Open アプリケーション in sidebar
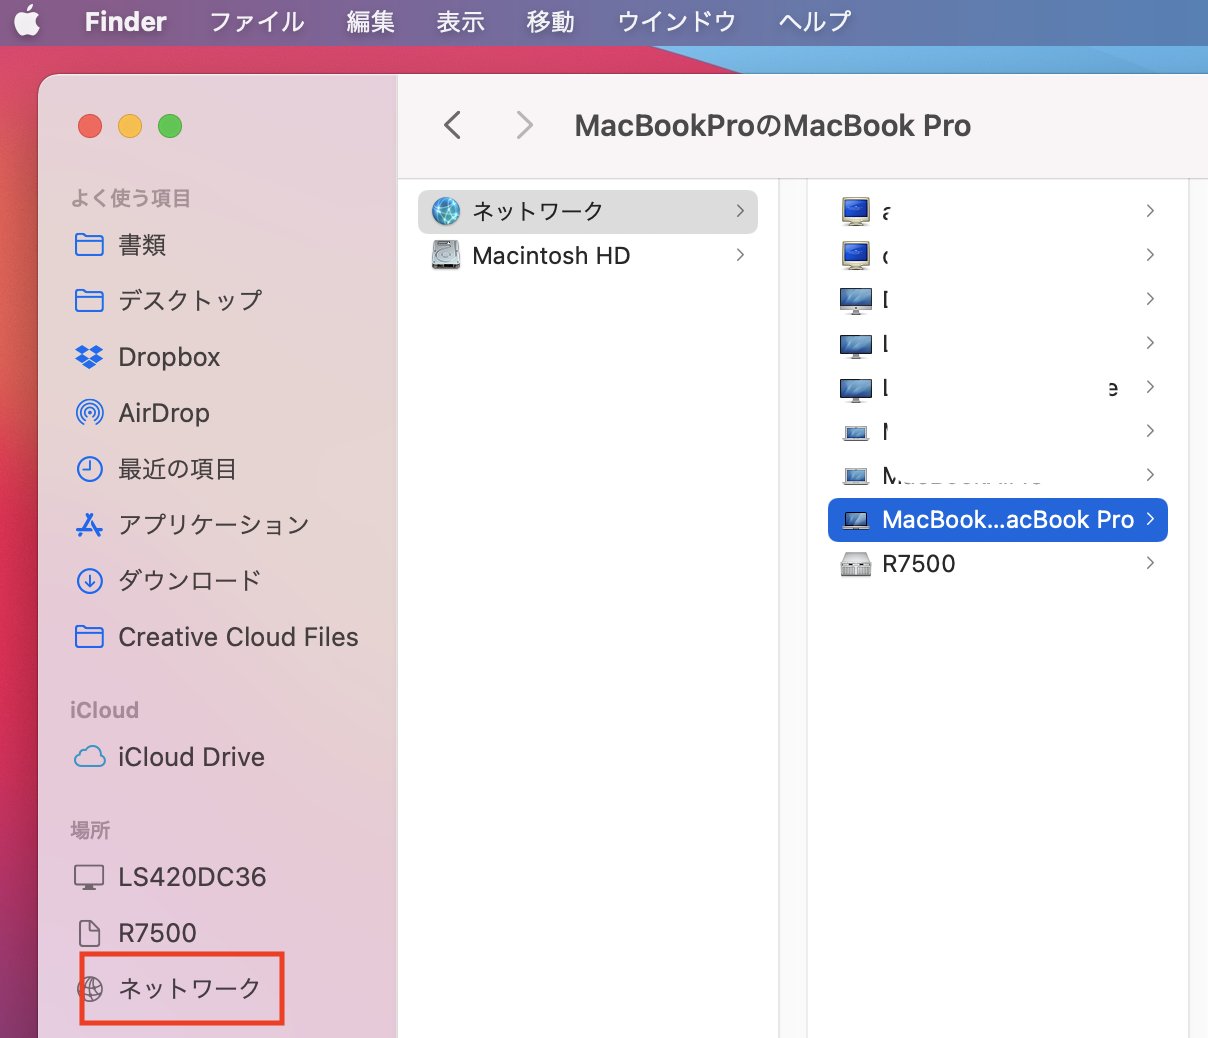1208x1038 pixels. [x=213, y=525]
